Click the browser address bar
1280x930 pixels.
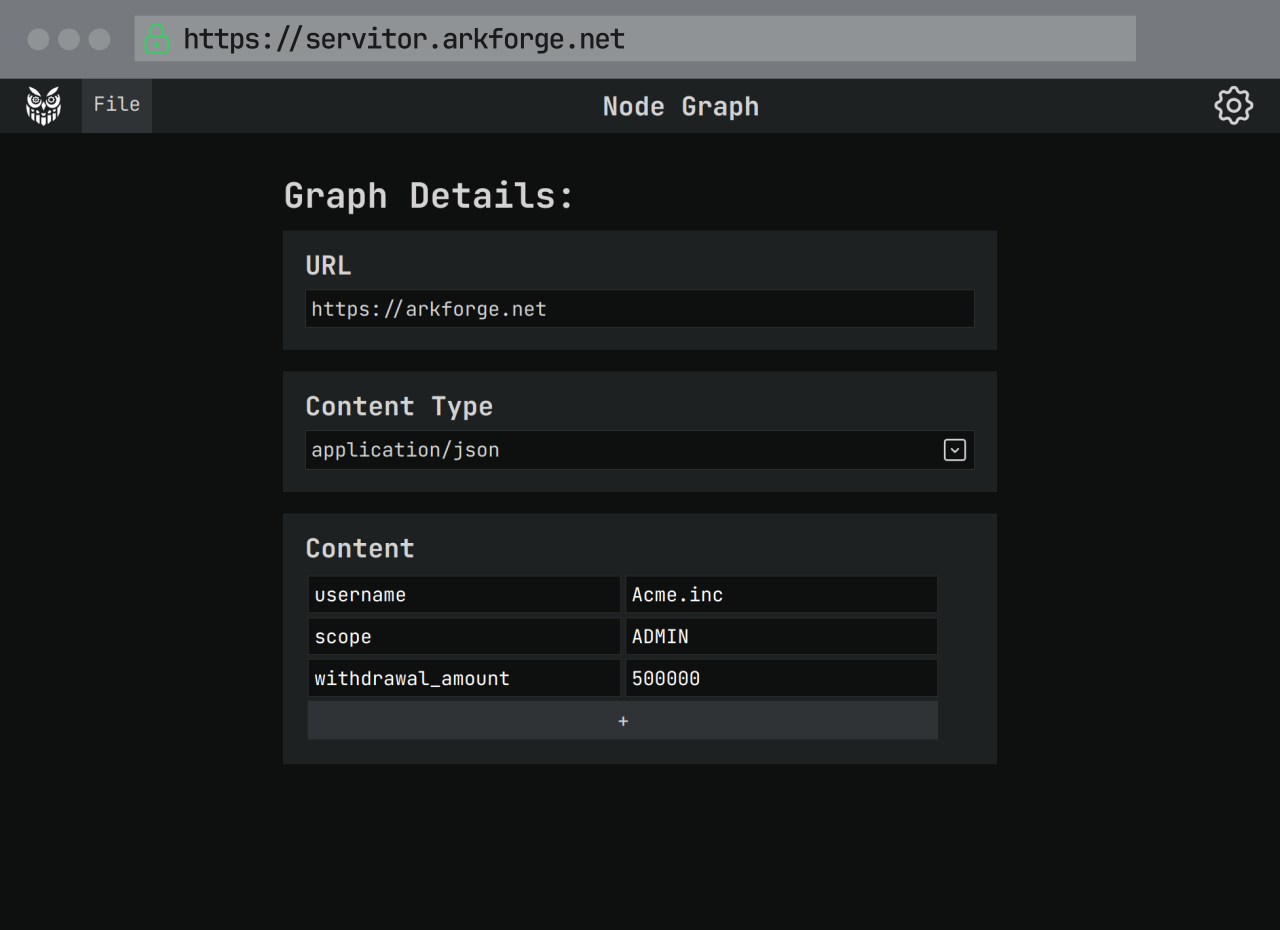635,39
